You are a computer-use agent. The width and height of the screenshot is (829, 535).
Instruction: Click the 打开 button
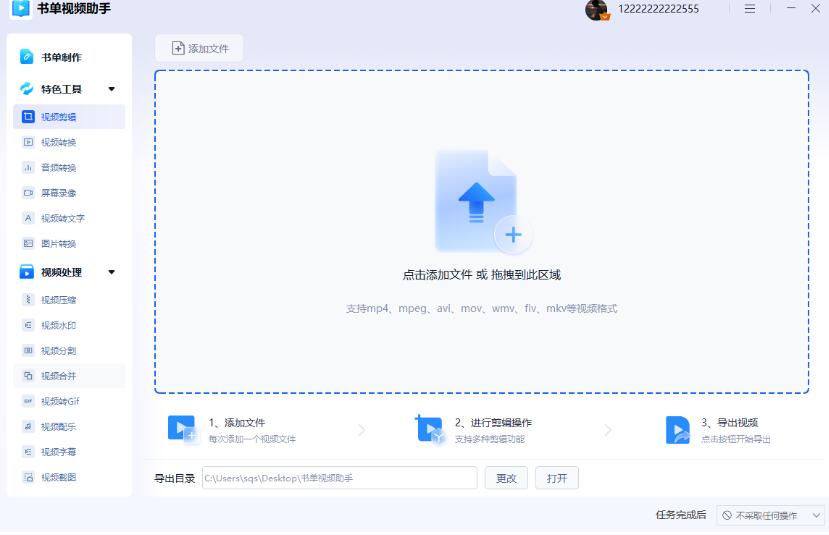coord(557,478)
